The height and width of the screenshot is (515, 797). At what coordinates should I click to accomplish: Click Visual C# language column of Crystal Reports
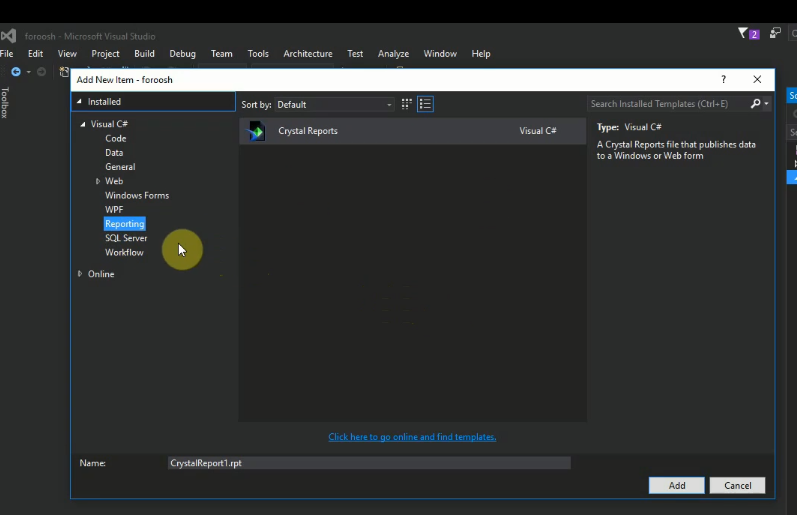point(538,131)
